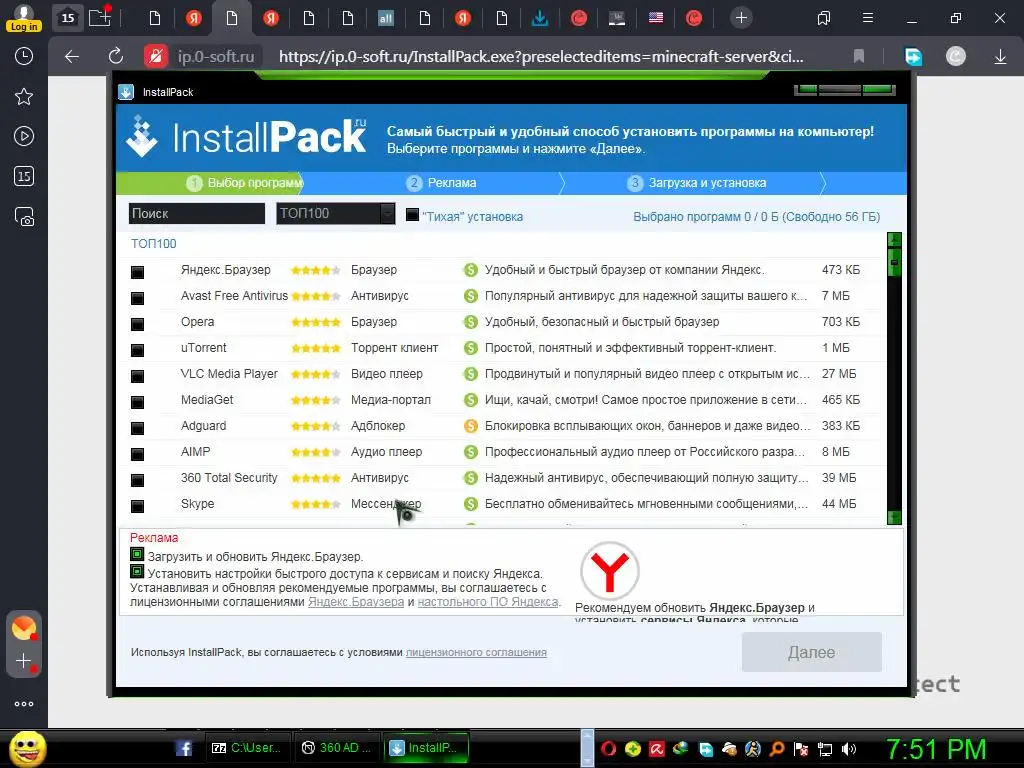Click the smiley start button
This screenshot has height=768, width=1024.
27,748
